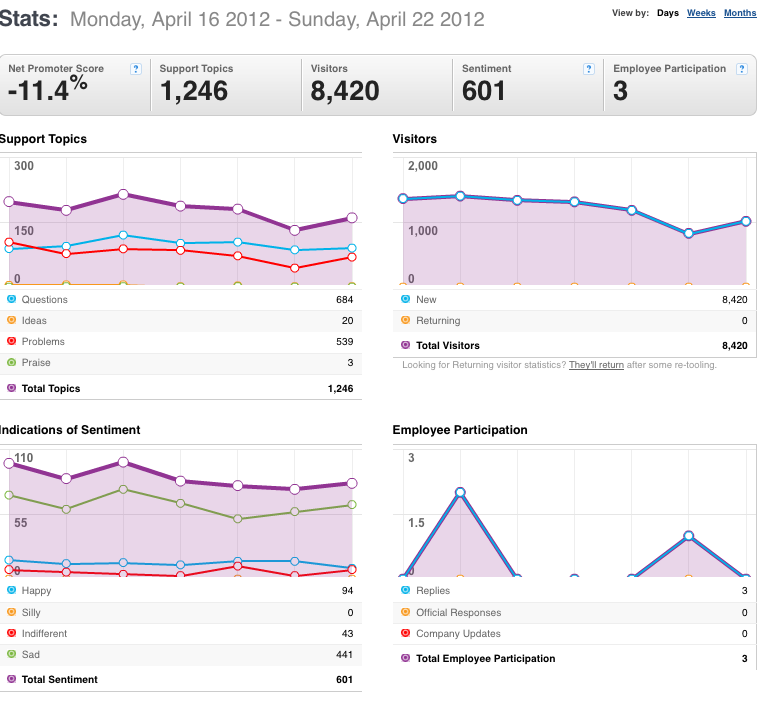This screenshot has width=763, height=704.
Task: Switch view to Months
Action: [x=739, y=13]
